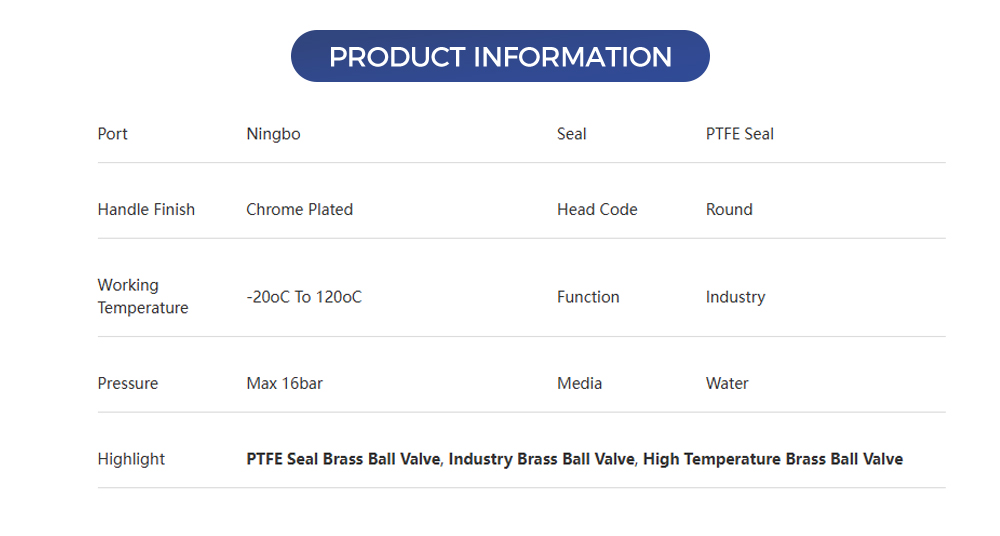Click the Media row label
Viewport: 1000px width, 536px height.
point(579,384)
